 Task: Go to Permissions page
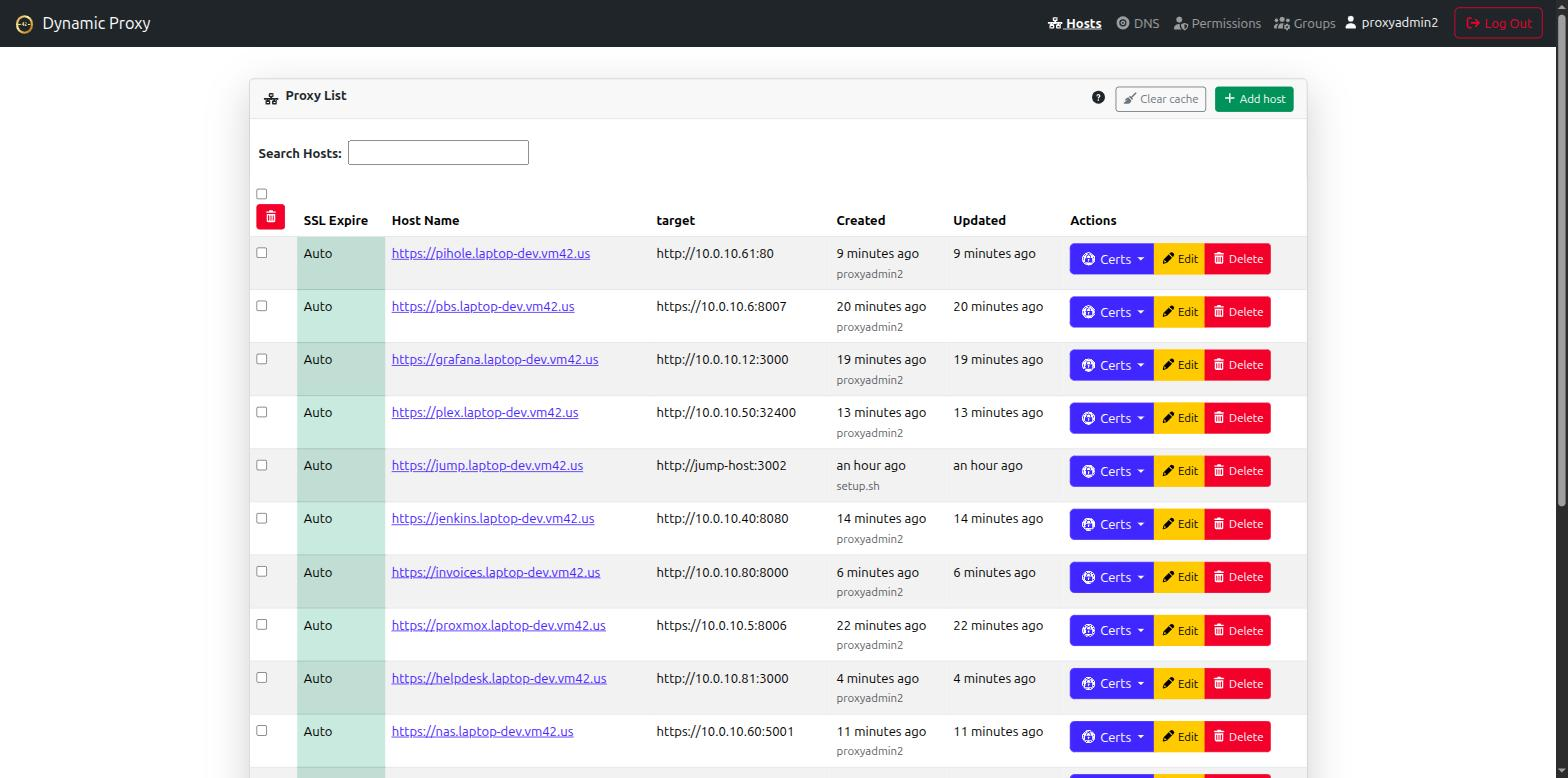click(x=1217, y=23)
